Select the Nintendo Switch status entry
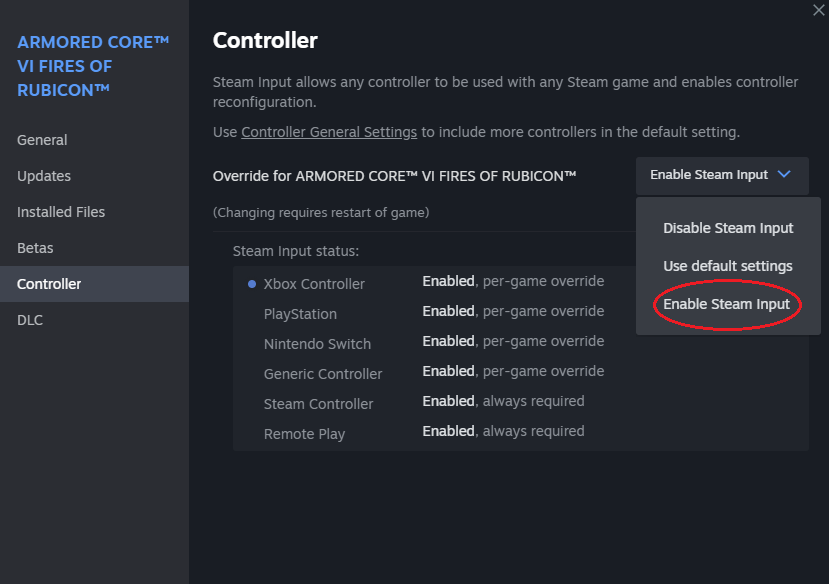 (x=317, y=344)
